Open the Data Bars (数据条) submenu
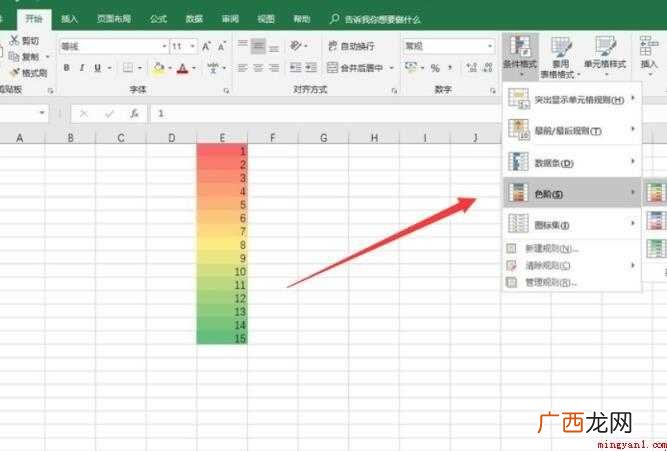 (x=572, y=163)
